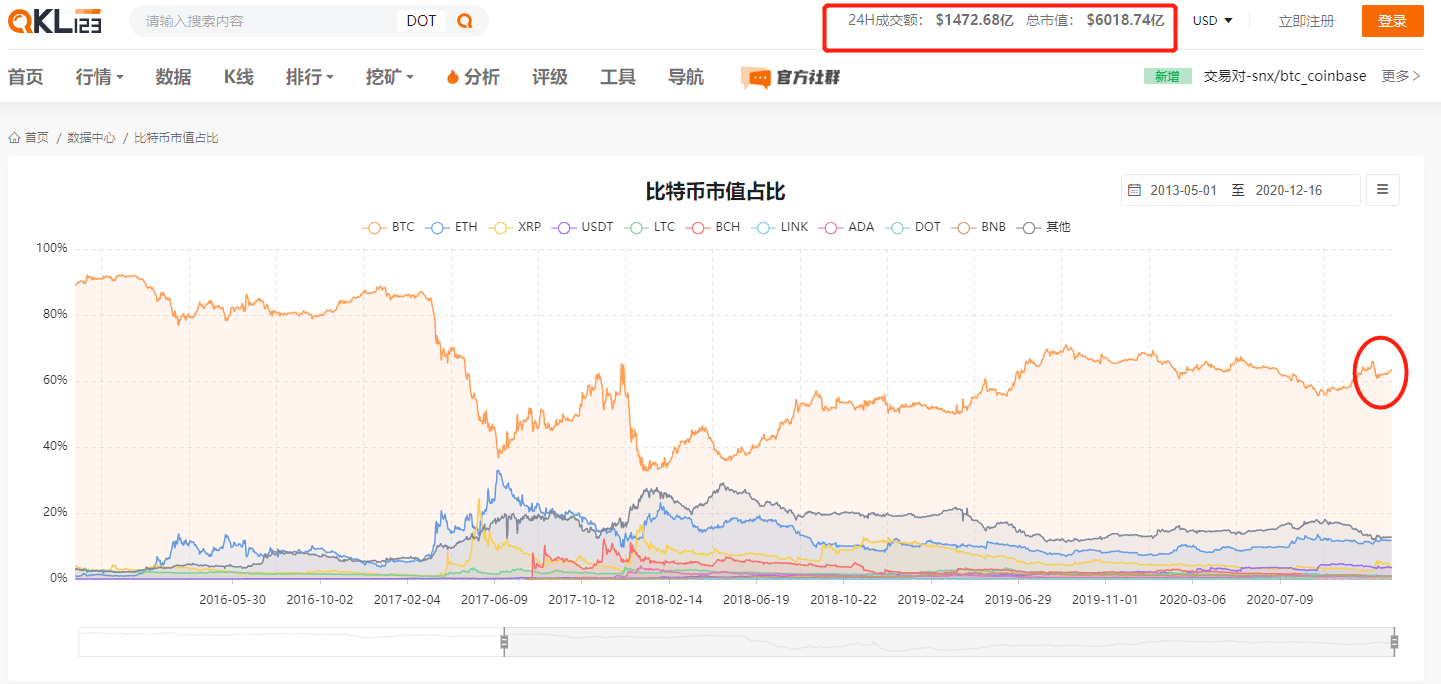This screenshot has height=684, width=1441.
Task: Click the home icon in the breadcrumb
Action: click(x=15, y=137)
